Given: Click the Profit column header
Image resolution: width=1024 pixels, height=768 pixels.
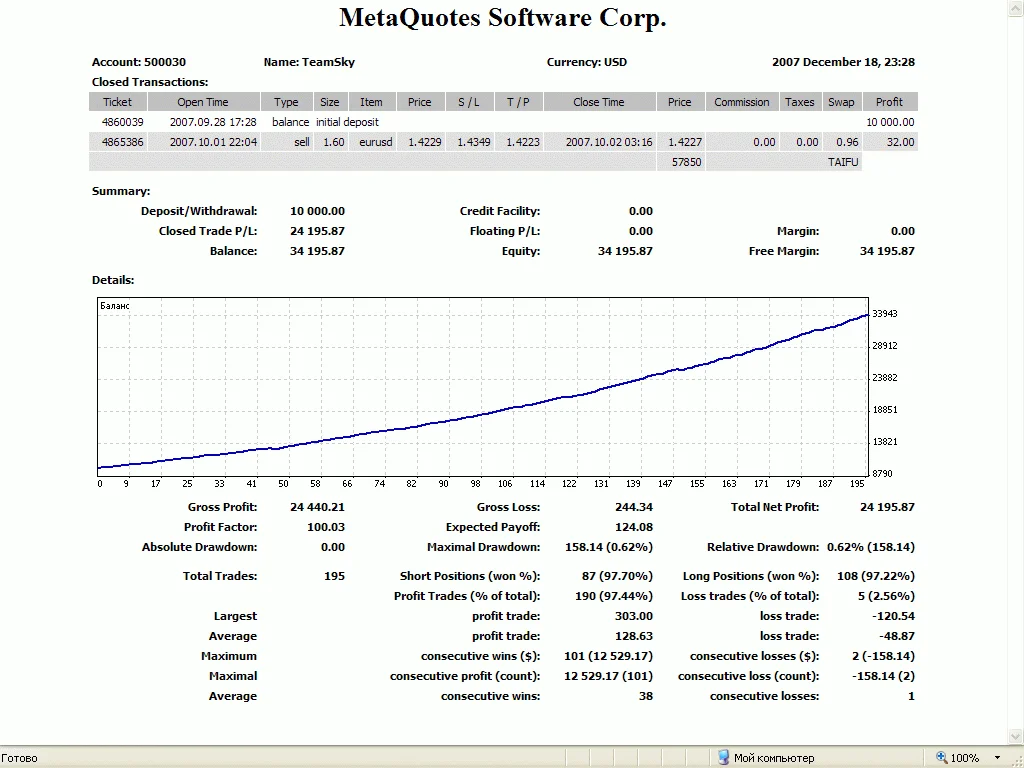Looking at the screenshot, I should click(x=889, y=102).
